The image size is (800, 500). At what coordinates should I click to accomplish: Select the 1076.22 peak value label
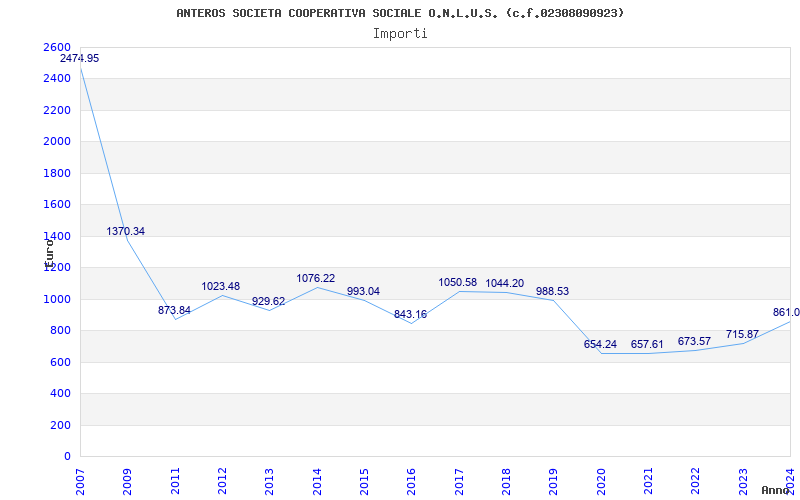point(316,279)
